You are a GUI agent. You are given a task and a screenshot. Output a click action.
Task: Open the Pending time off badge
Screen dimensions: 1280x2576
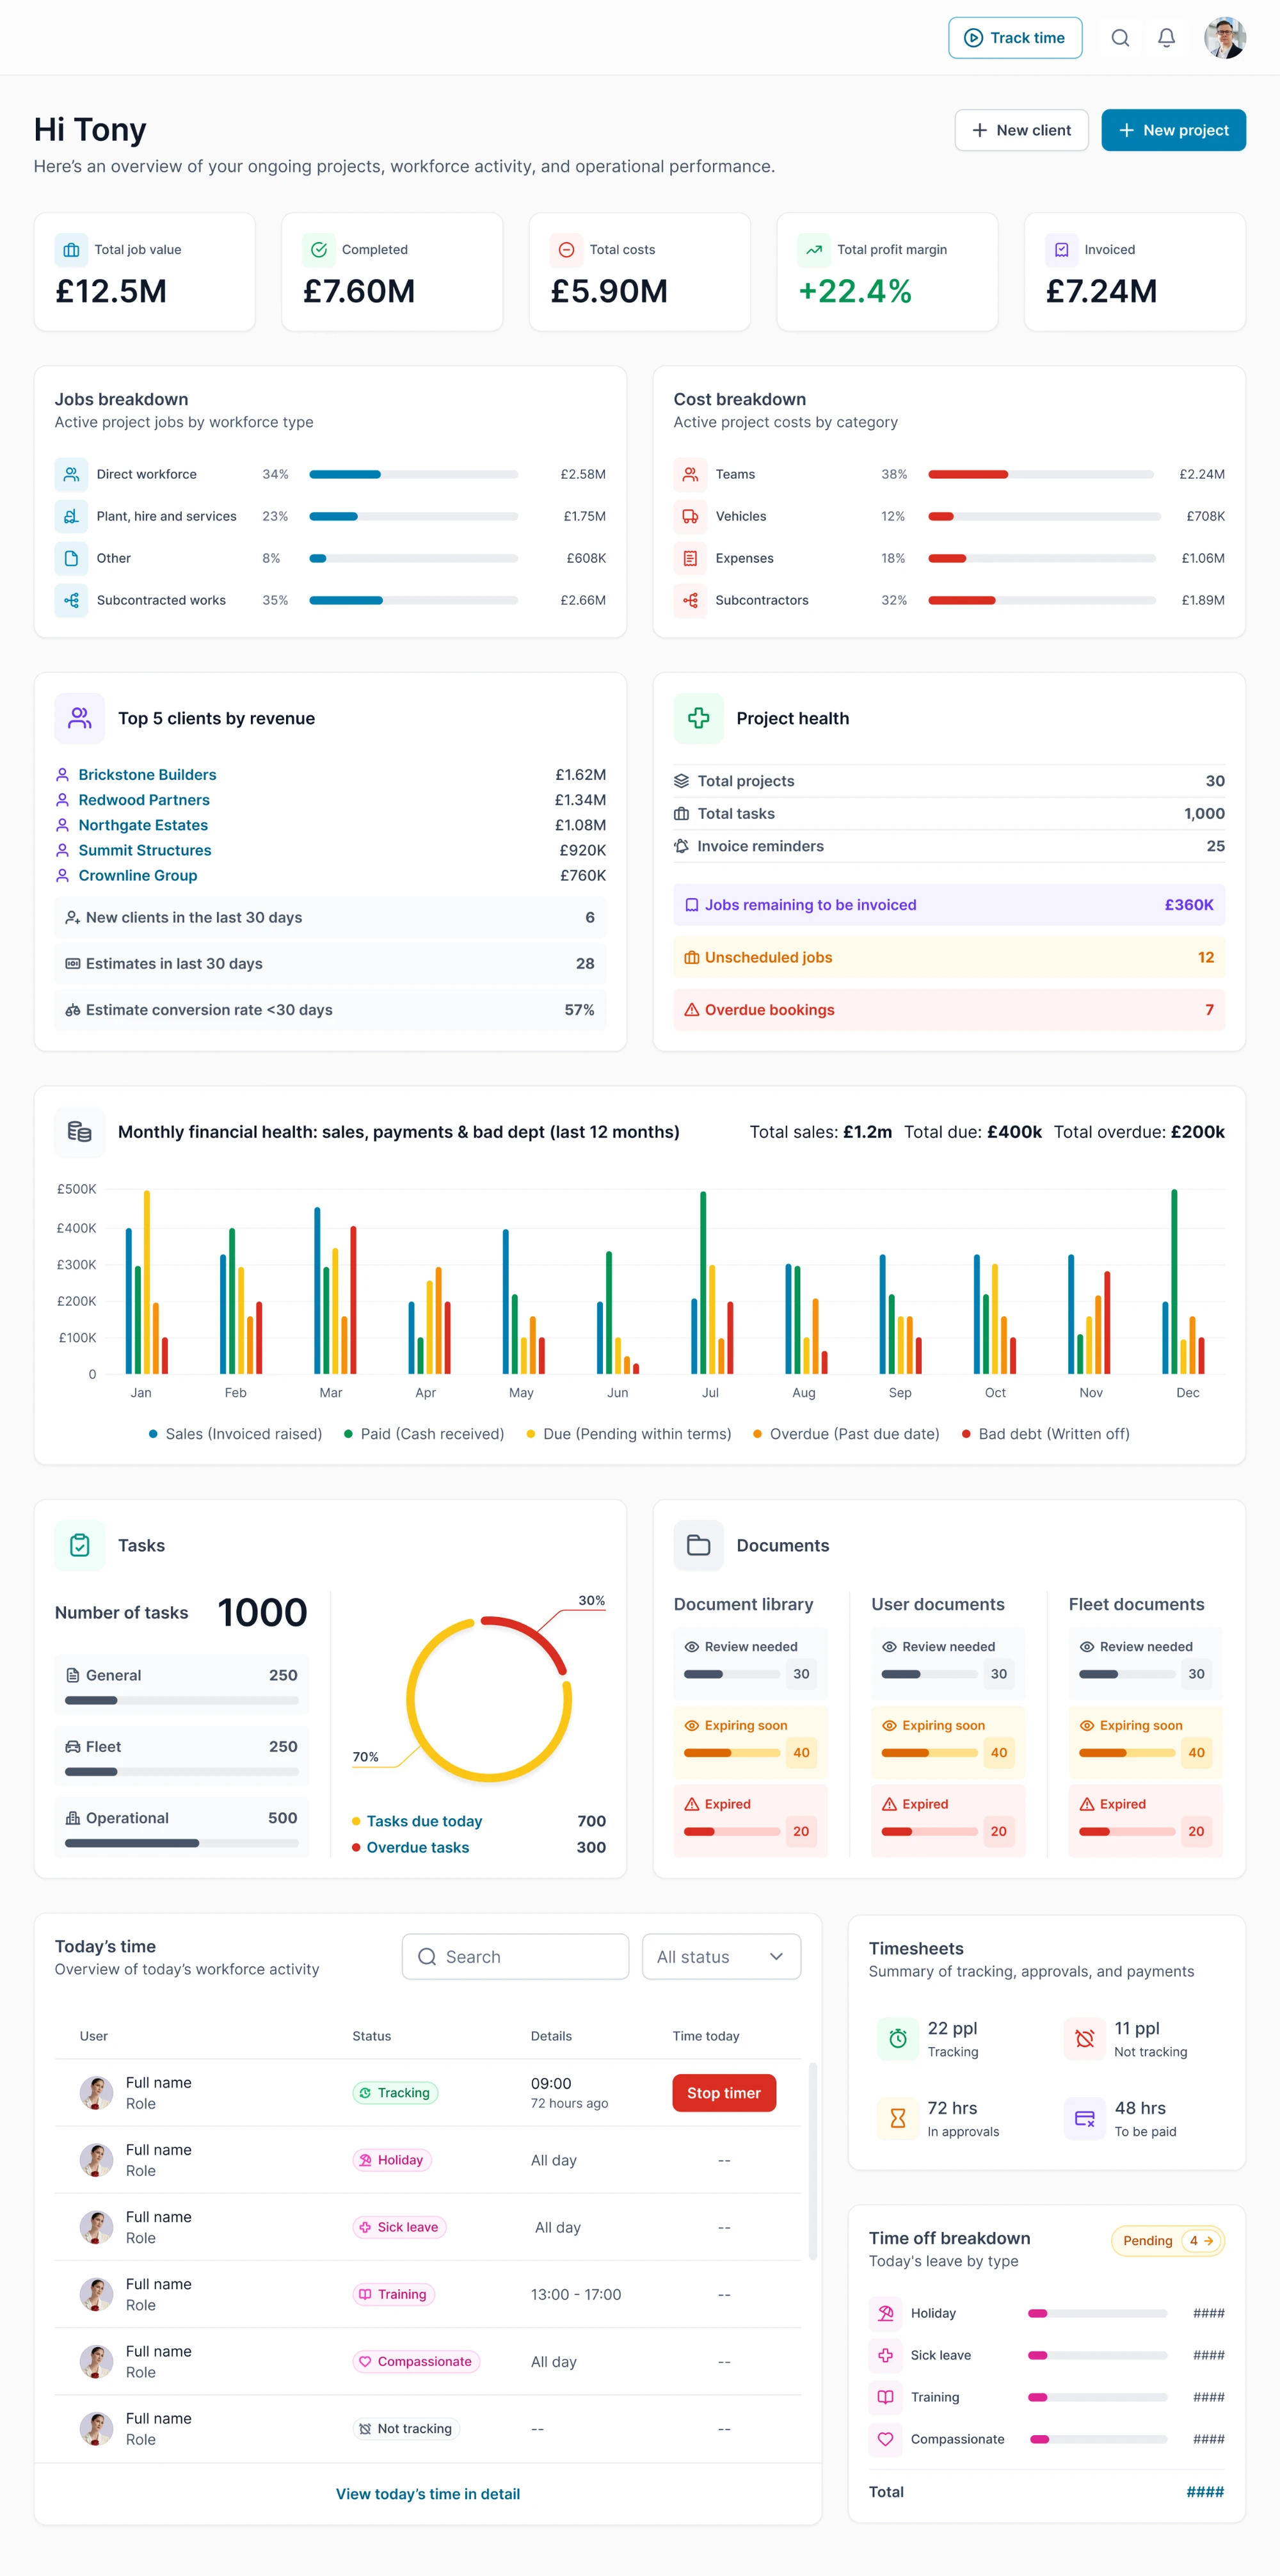point(1167,2241)
